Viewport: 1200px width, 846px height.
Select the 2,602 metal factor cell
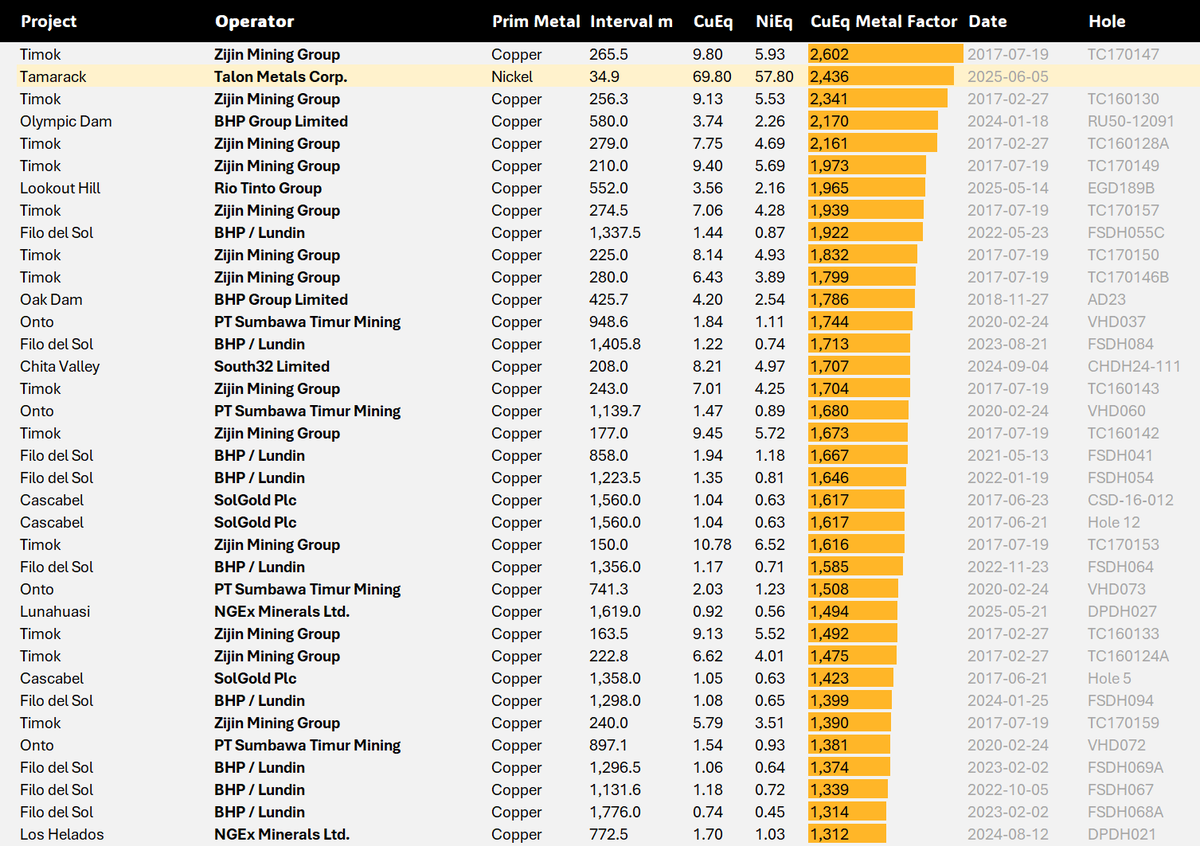(x=885, y=54)
